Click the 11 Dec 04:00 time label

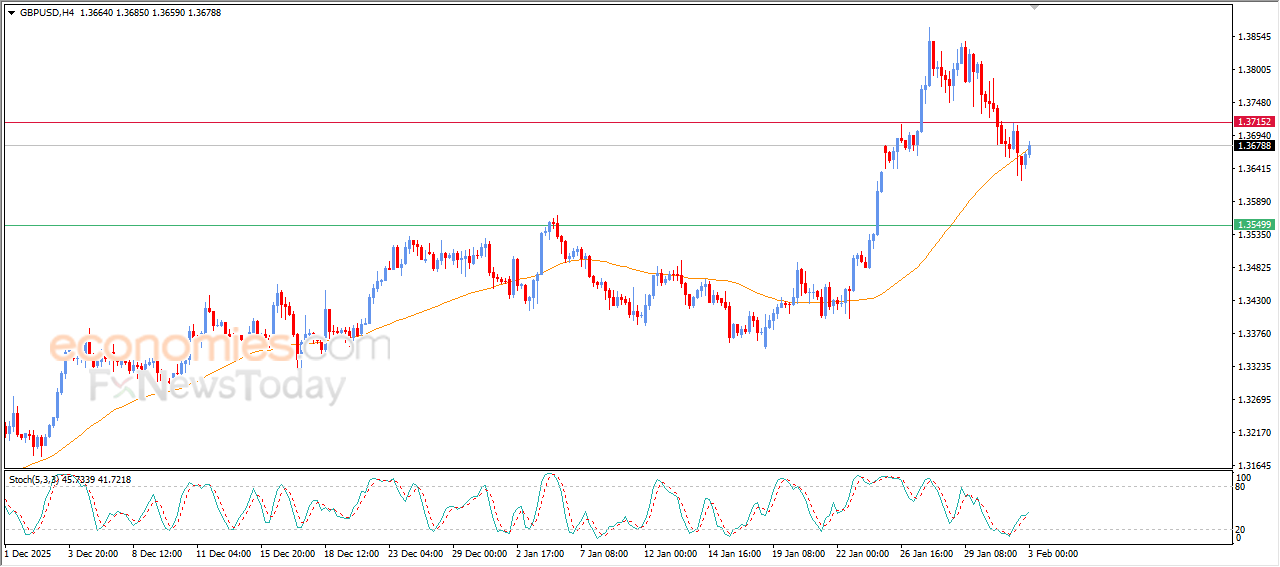click(x=222, y=553)
